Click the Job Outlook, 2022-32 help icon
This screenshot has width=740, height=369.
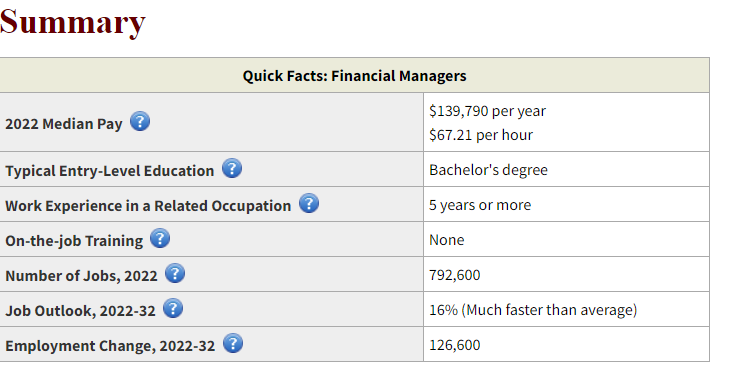tap(173, 308)
